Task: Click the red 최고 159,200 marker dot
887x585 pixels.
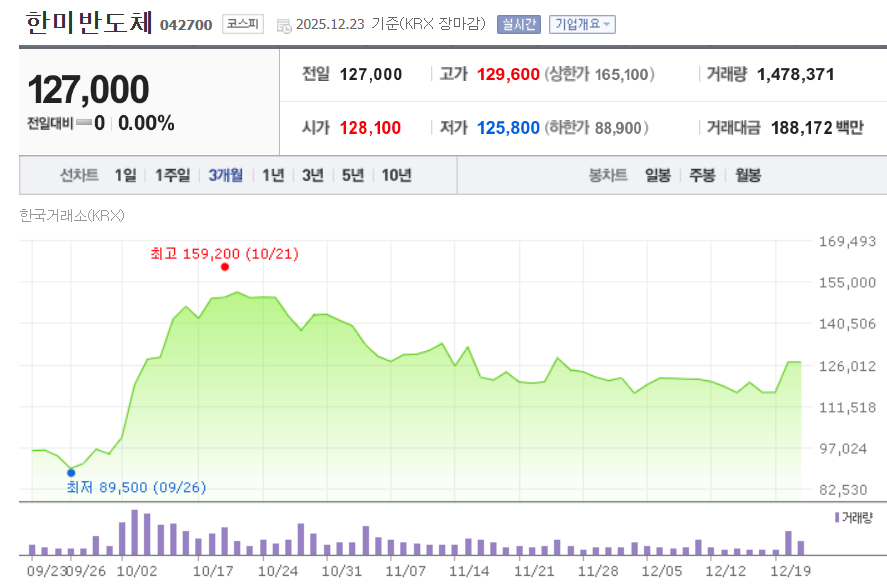Action: pyautogui.click(x=225, y=267)
